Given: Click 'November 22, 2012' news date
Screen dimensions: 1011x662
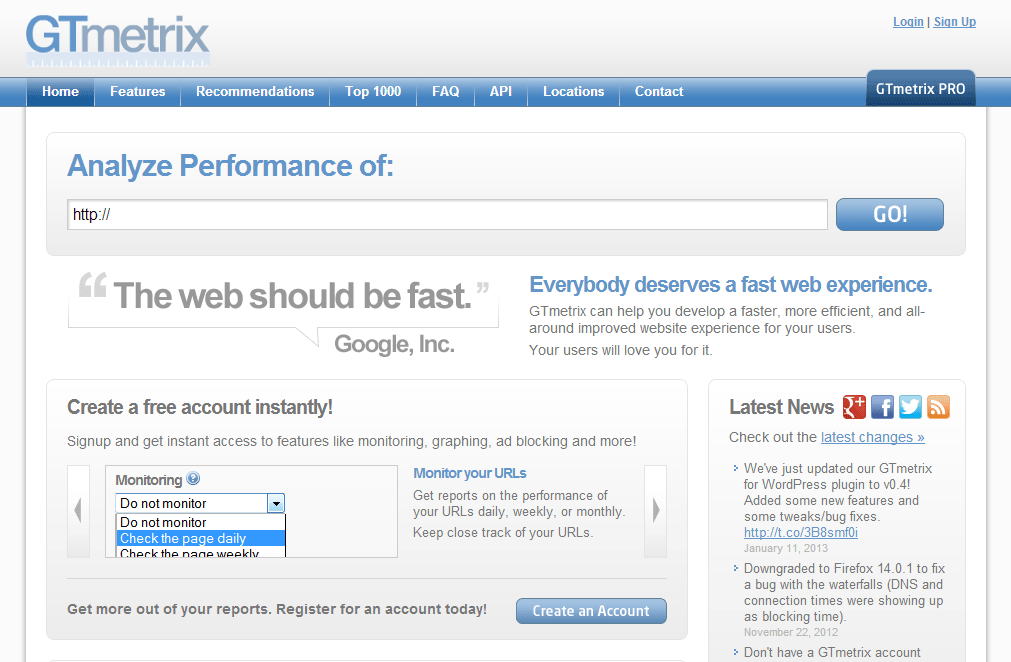Looking at the screenshot, I should pyautogui.click(x=791, y=632).
